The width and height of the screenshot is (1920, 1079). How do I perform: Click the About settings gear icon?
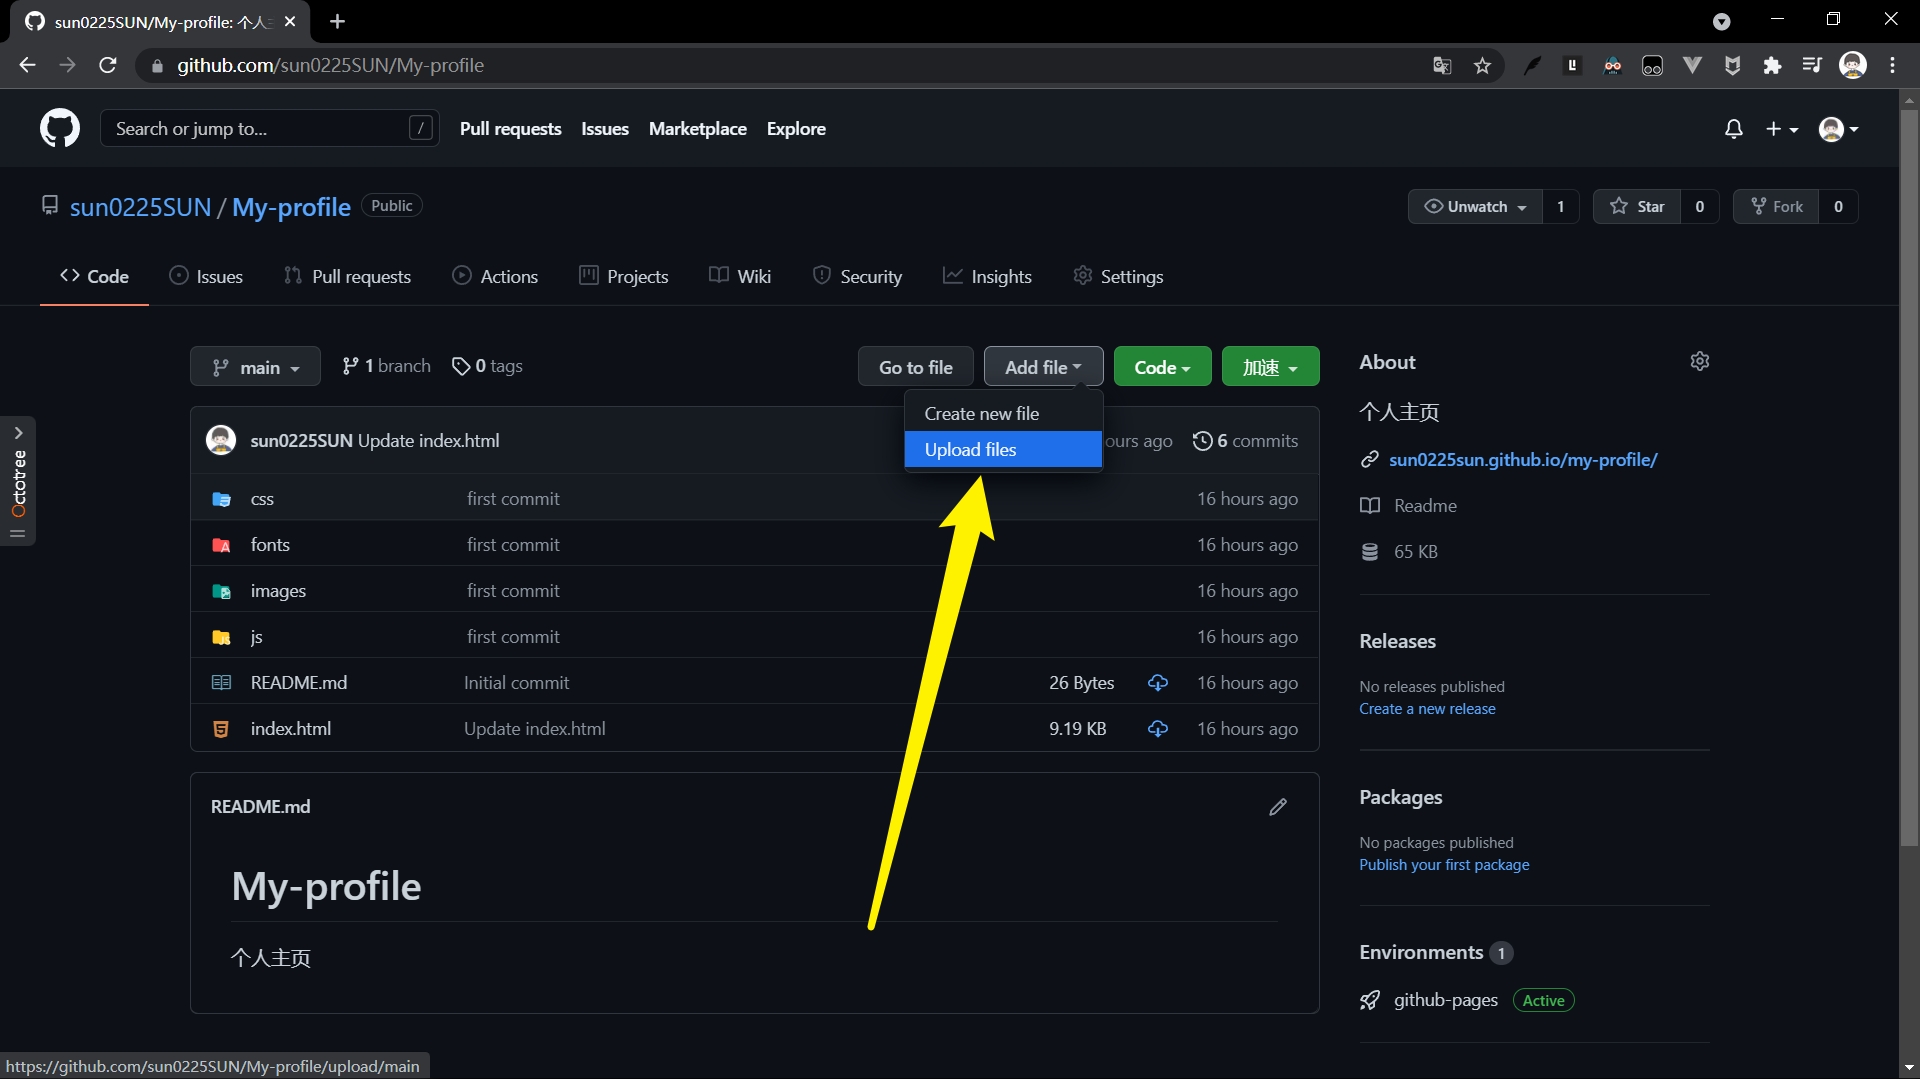[x=1700, y=361]
